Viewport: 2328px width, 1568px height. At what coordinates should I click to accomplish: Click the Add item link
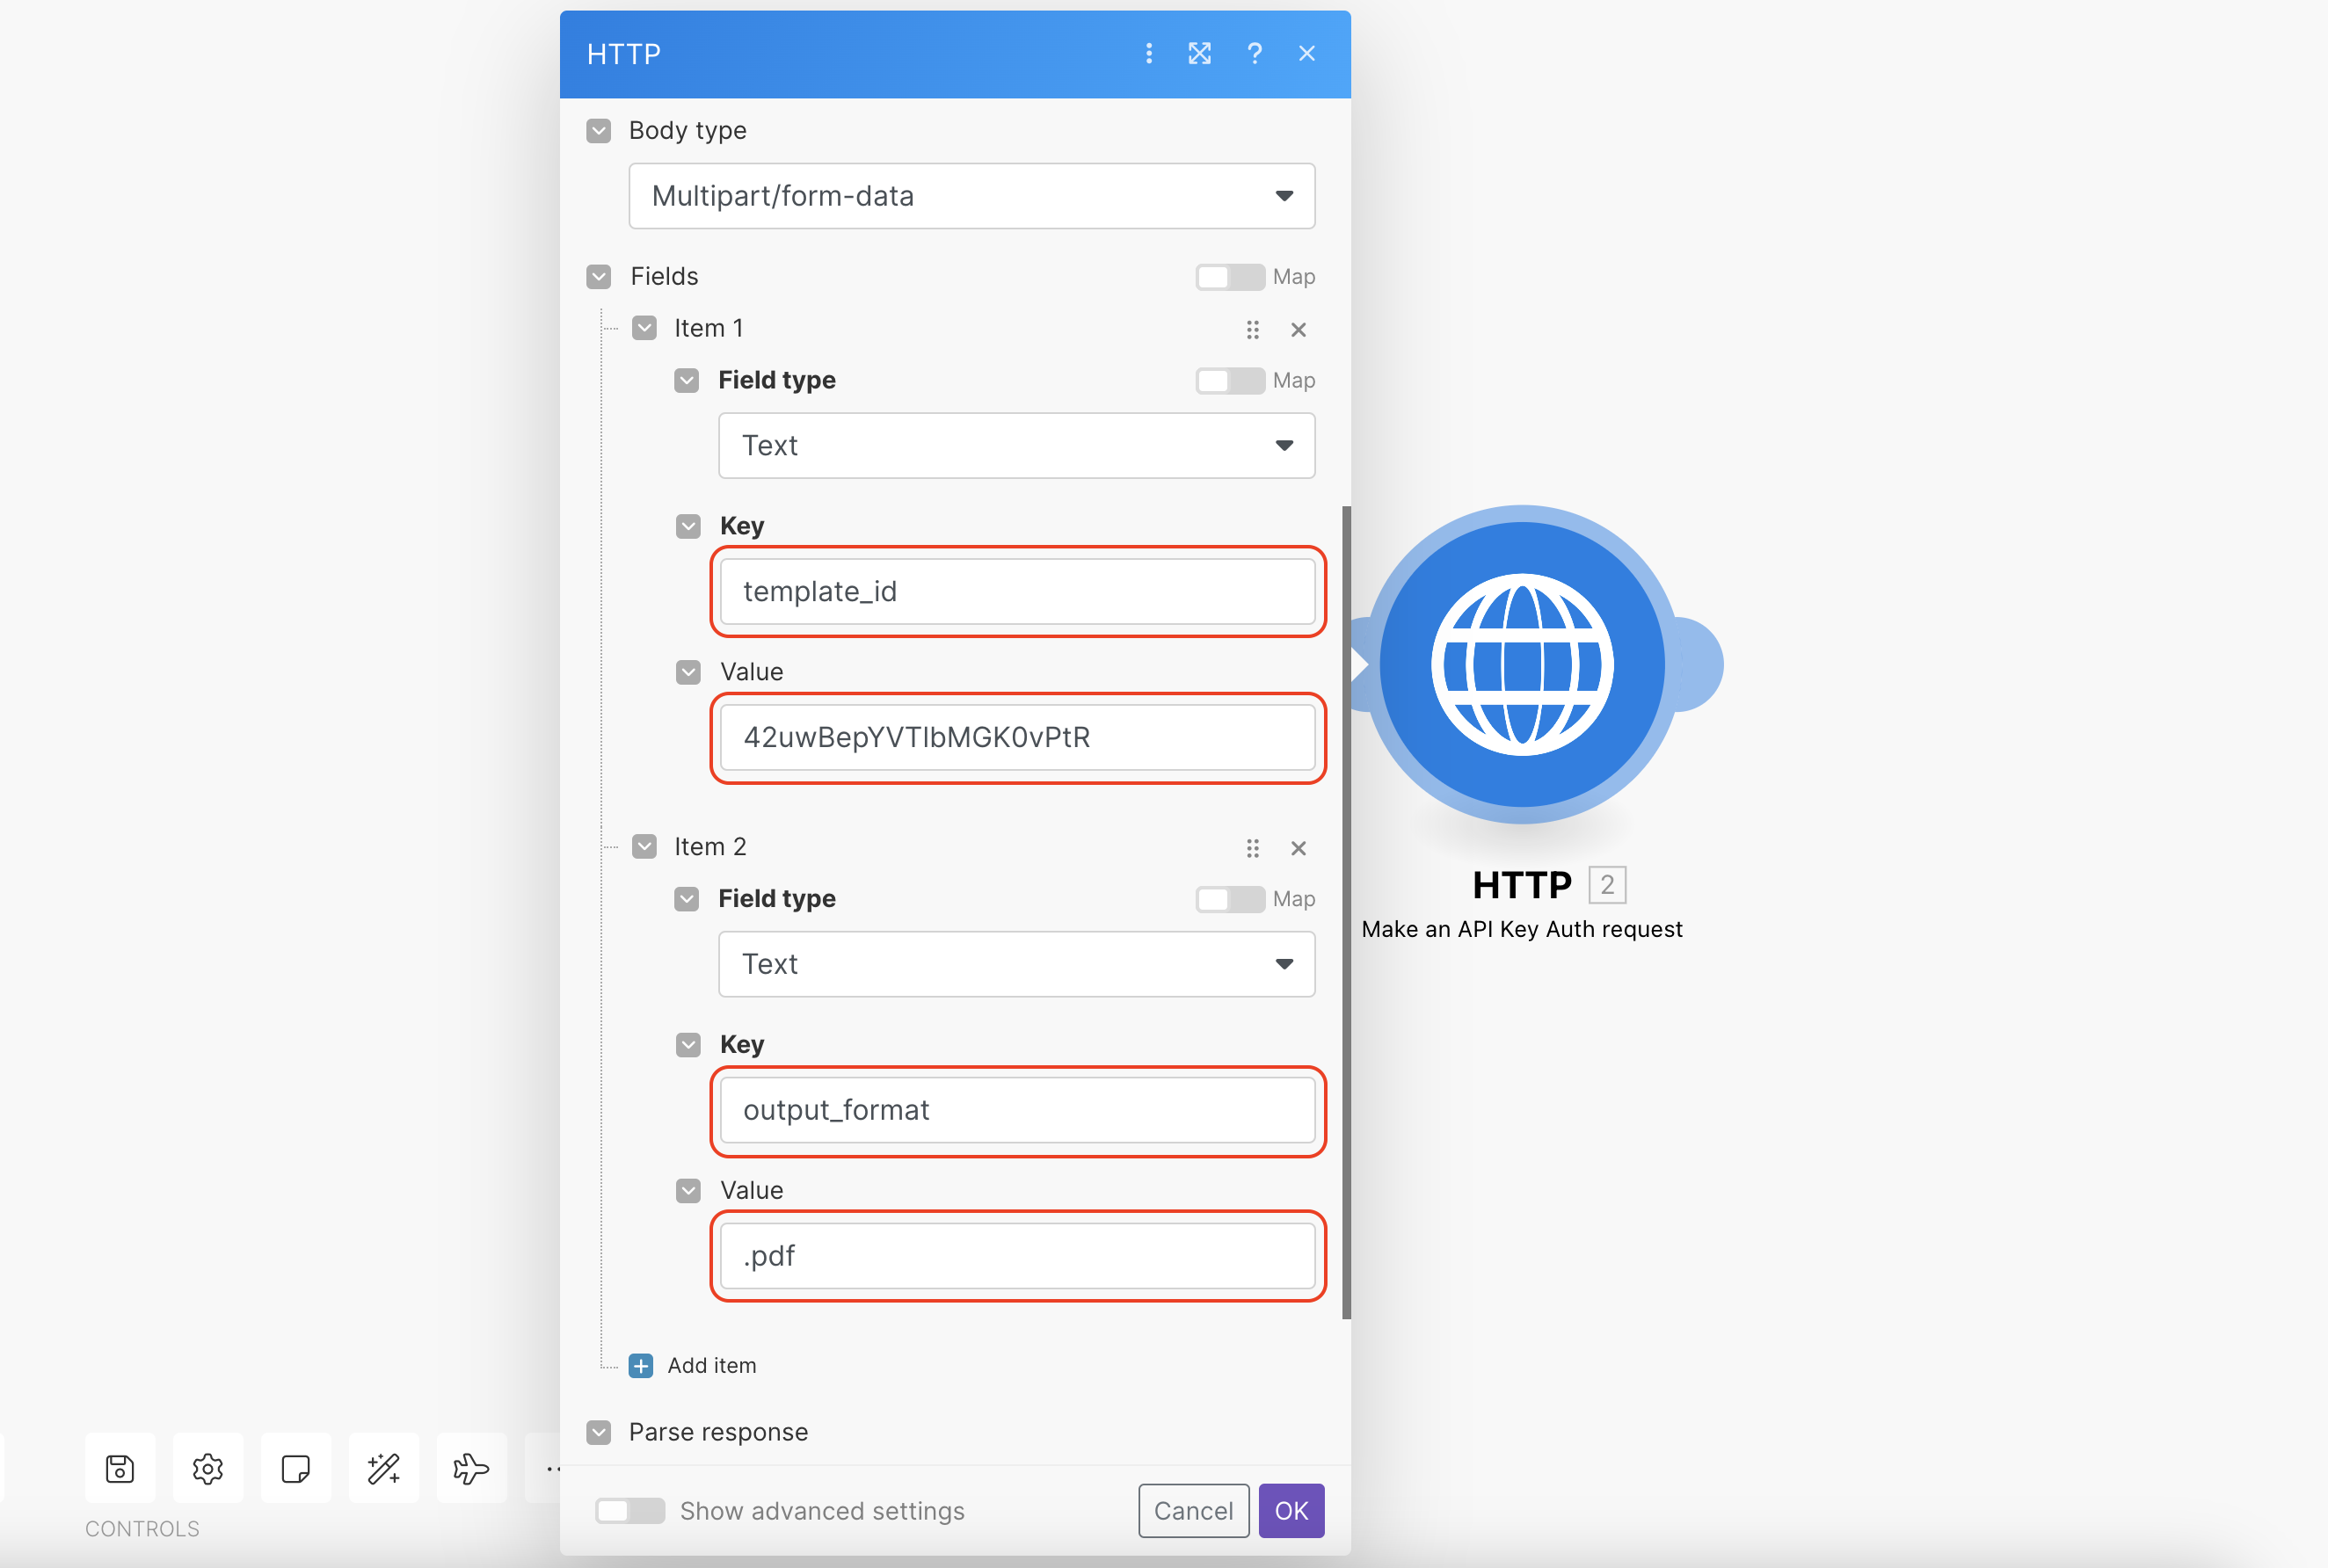click(712, 1366)
